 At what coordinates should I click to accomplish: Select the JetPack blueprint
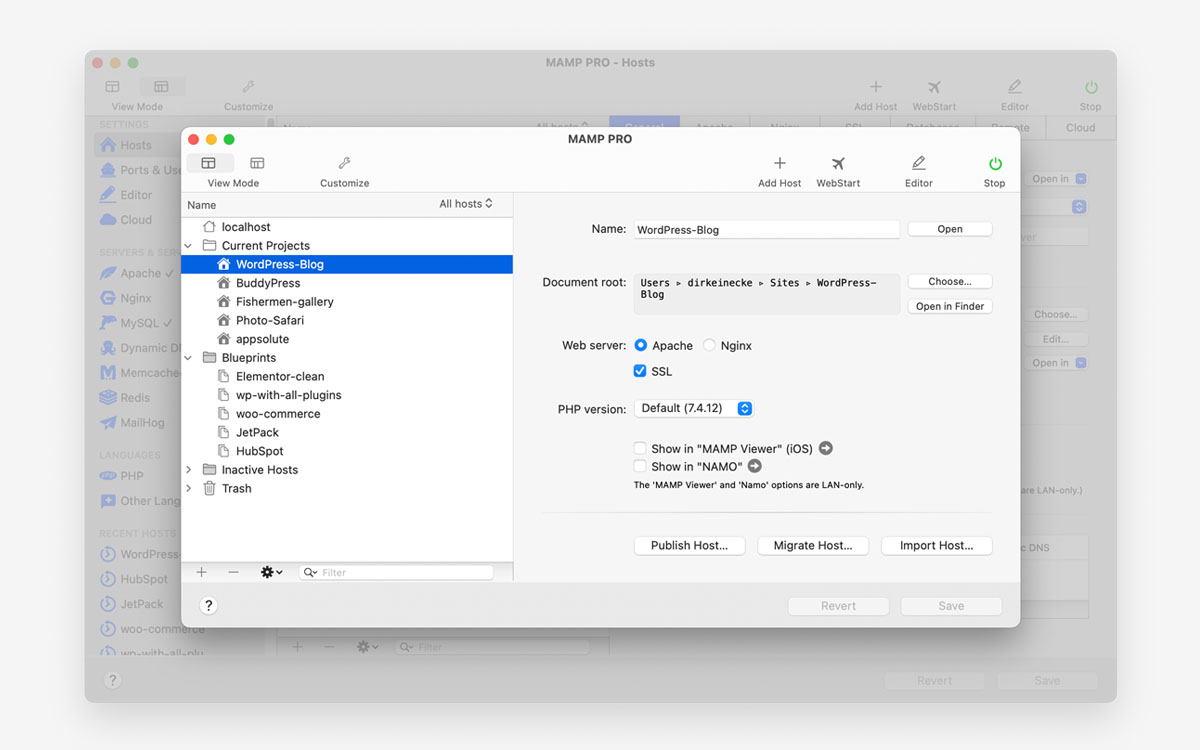347,432
